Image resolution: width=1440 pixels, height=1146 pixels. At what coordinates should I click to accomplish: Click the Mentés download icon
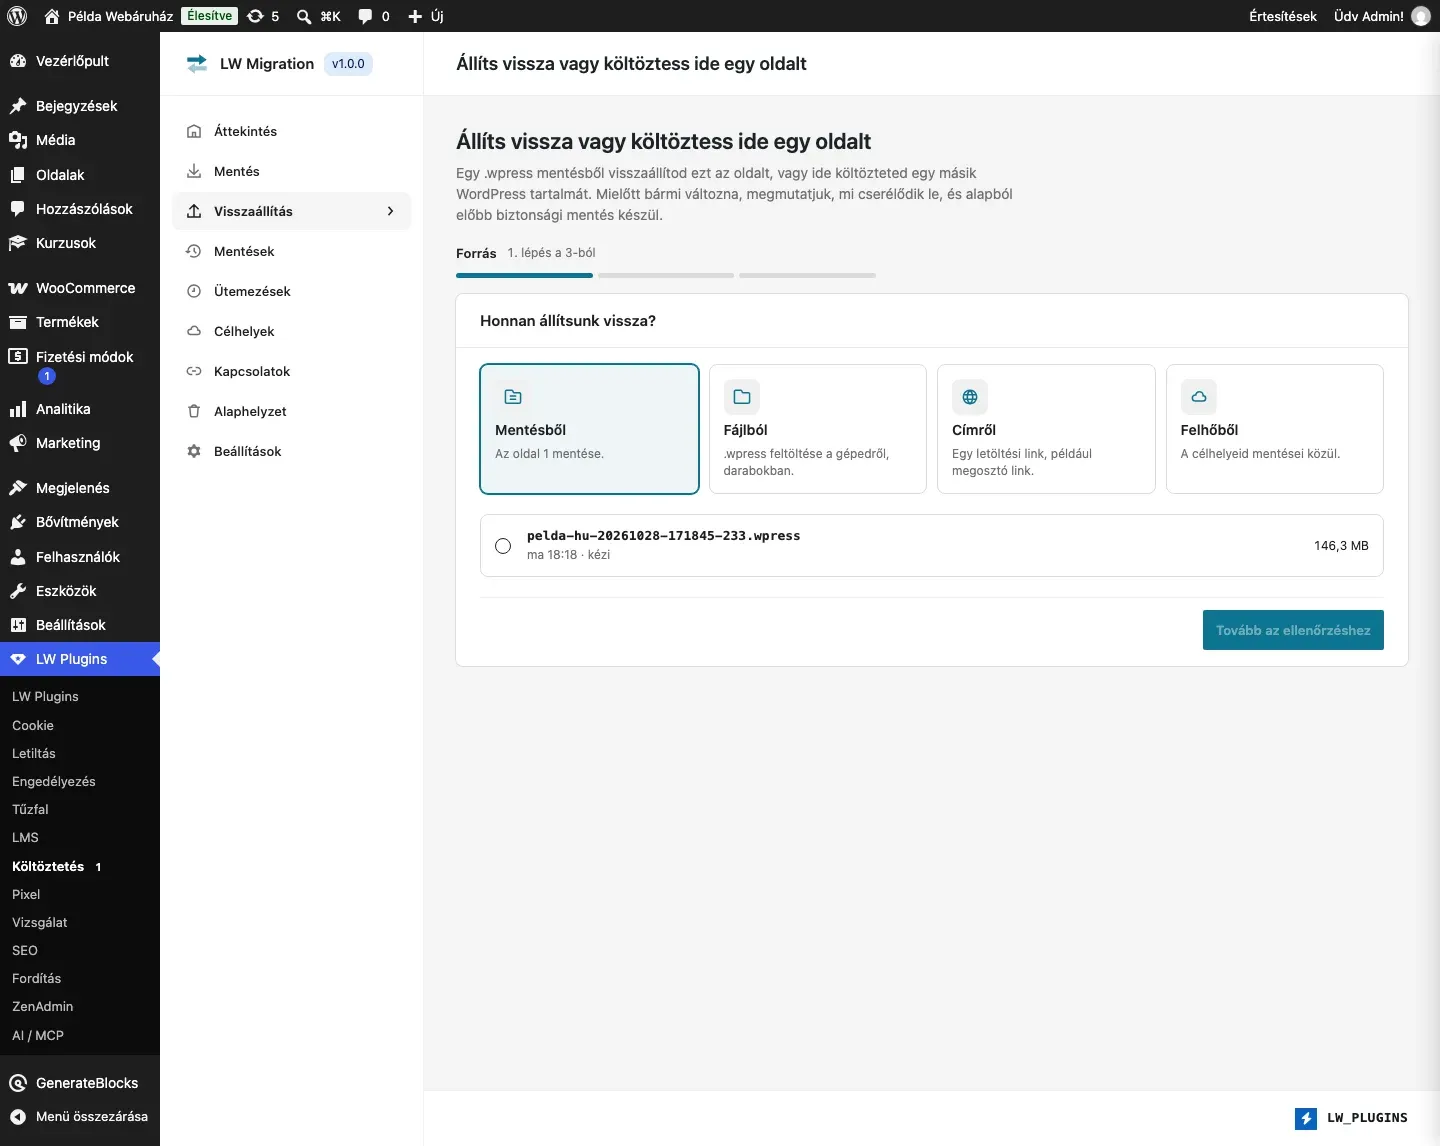pos(194,171)
